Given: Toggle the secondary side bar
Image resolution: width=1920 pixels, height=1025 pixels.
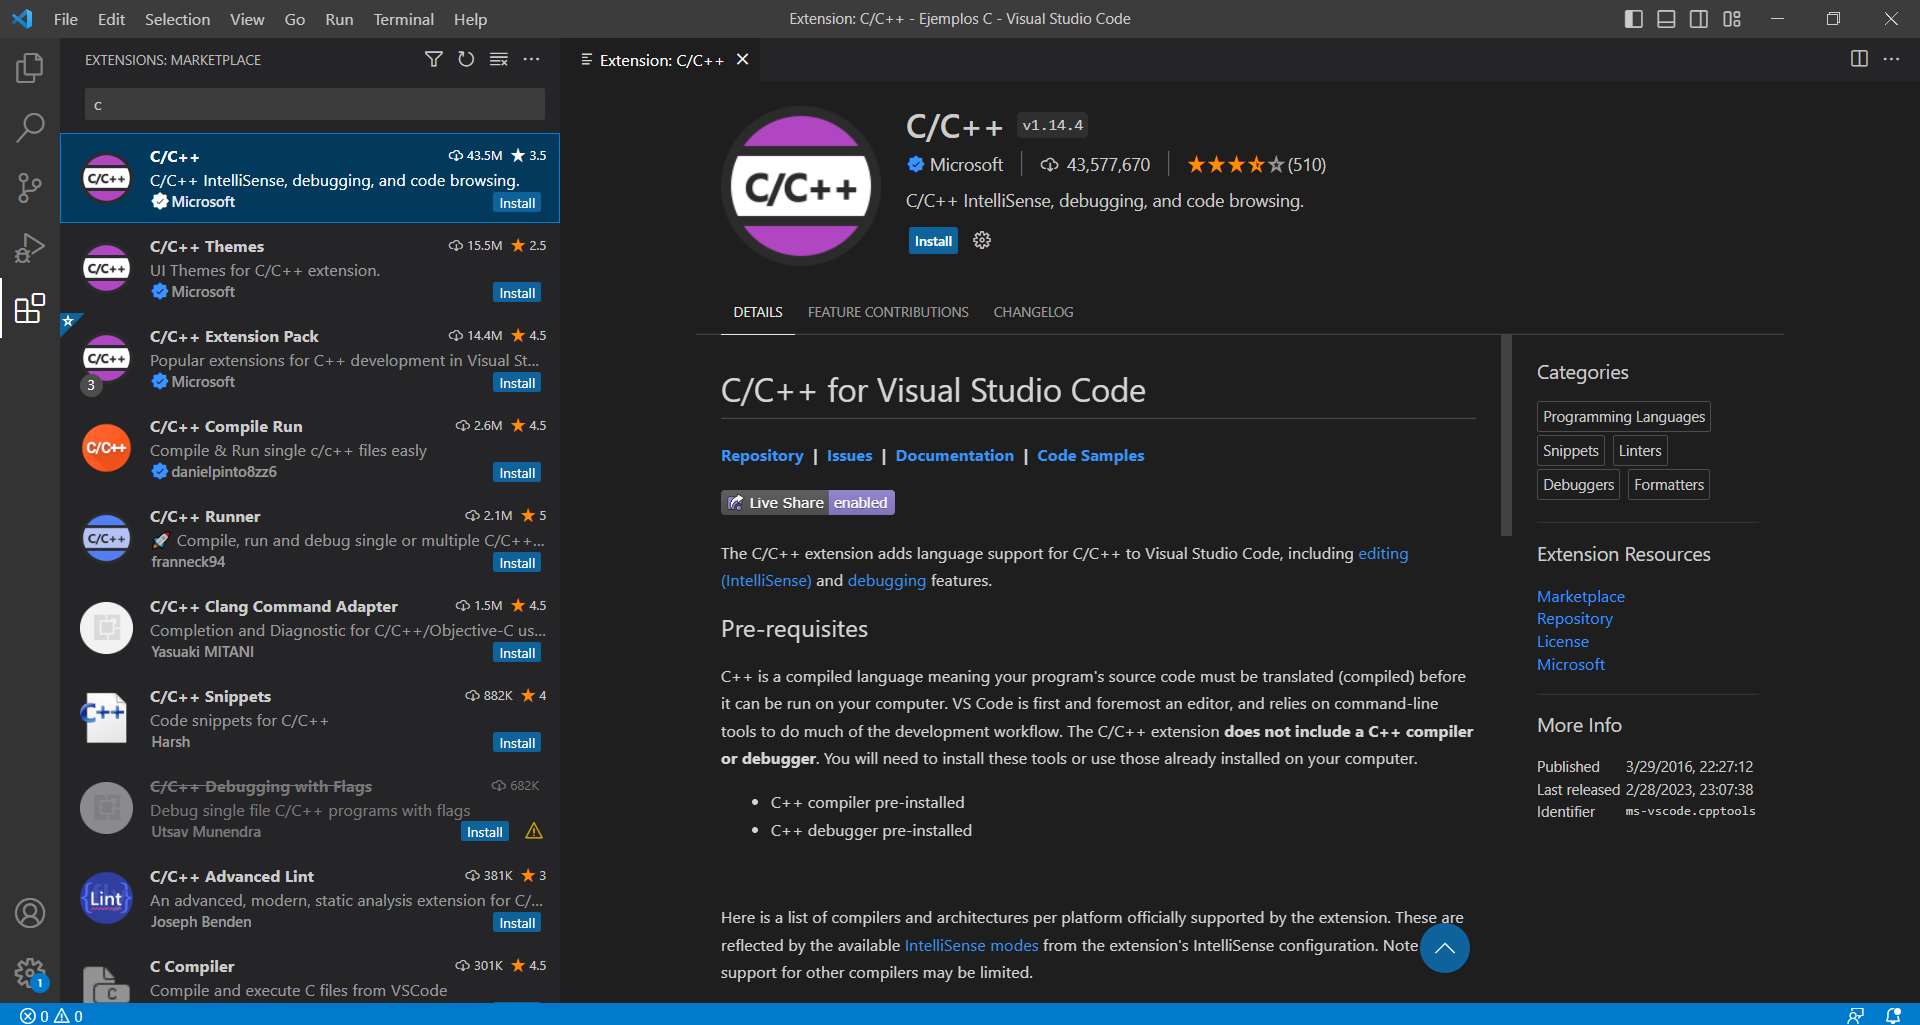Looking at the screenshot, I should 1699,18.
